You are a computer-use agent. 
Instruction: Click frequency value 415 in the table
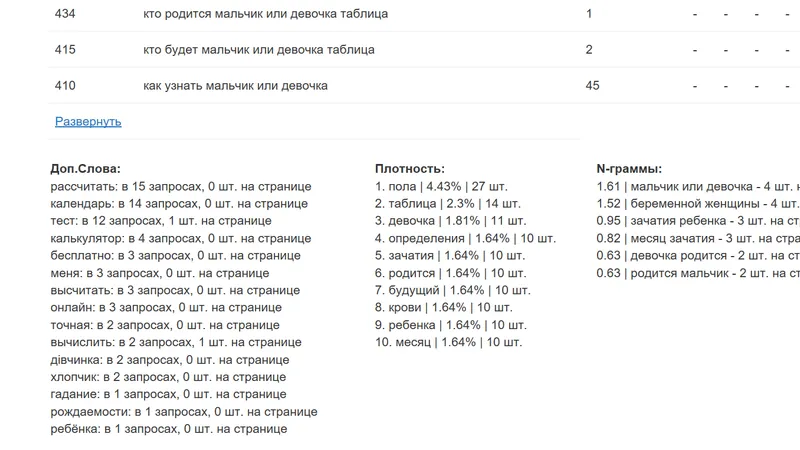pyautogui.click(x=65, y=49)
